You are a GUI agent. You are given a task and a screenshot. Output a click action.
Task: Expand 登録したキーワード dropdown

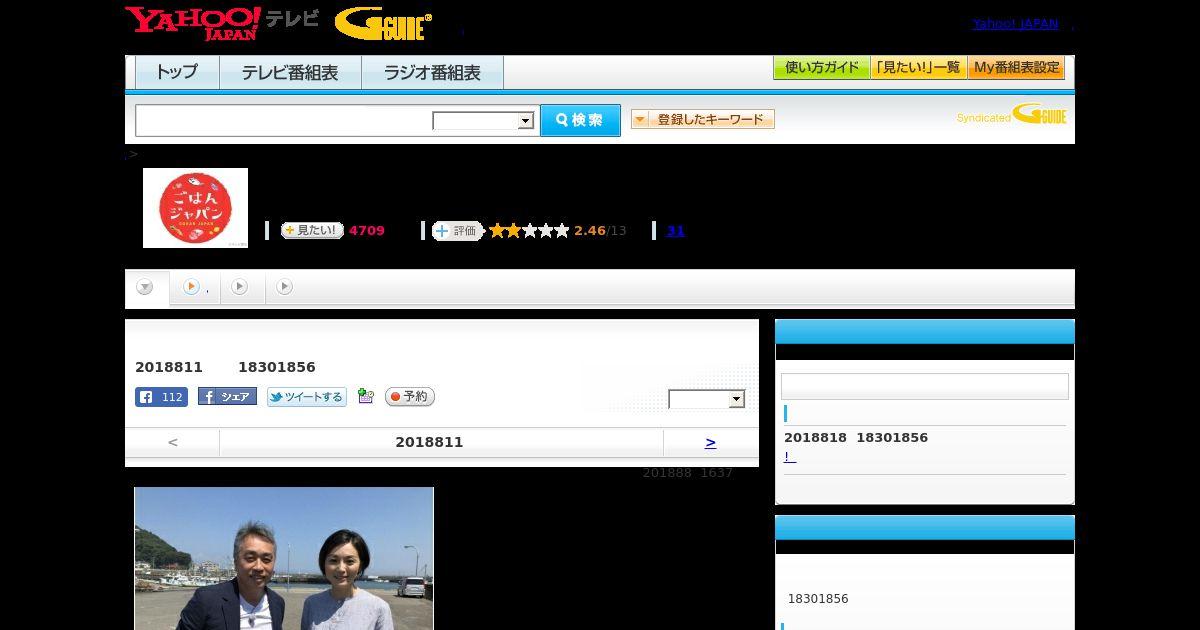point(703,119)
